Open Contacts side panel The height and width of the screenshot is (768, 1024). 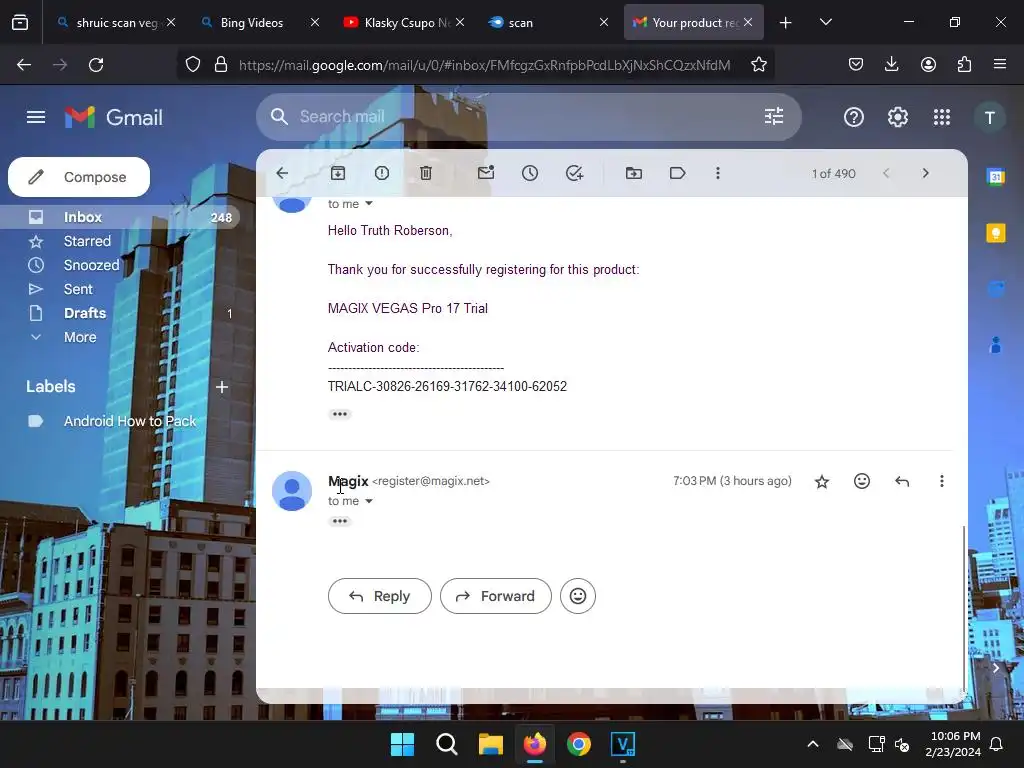pyautogui.click(x=996, y=345)
